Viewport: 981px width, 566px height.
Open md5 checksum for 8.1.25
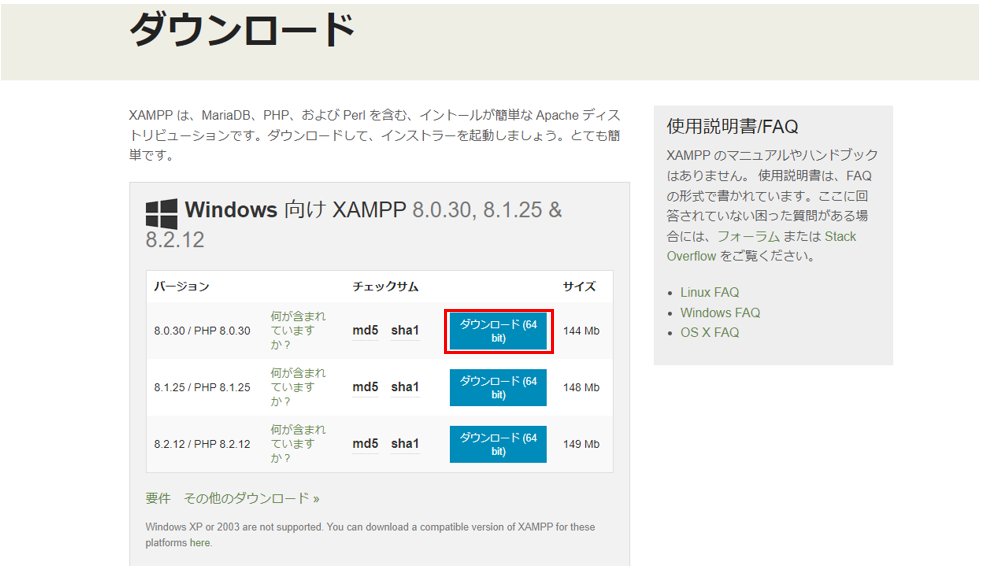point(365,387)
